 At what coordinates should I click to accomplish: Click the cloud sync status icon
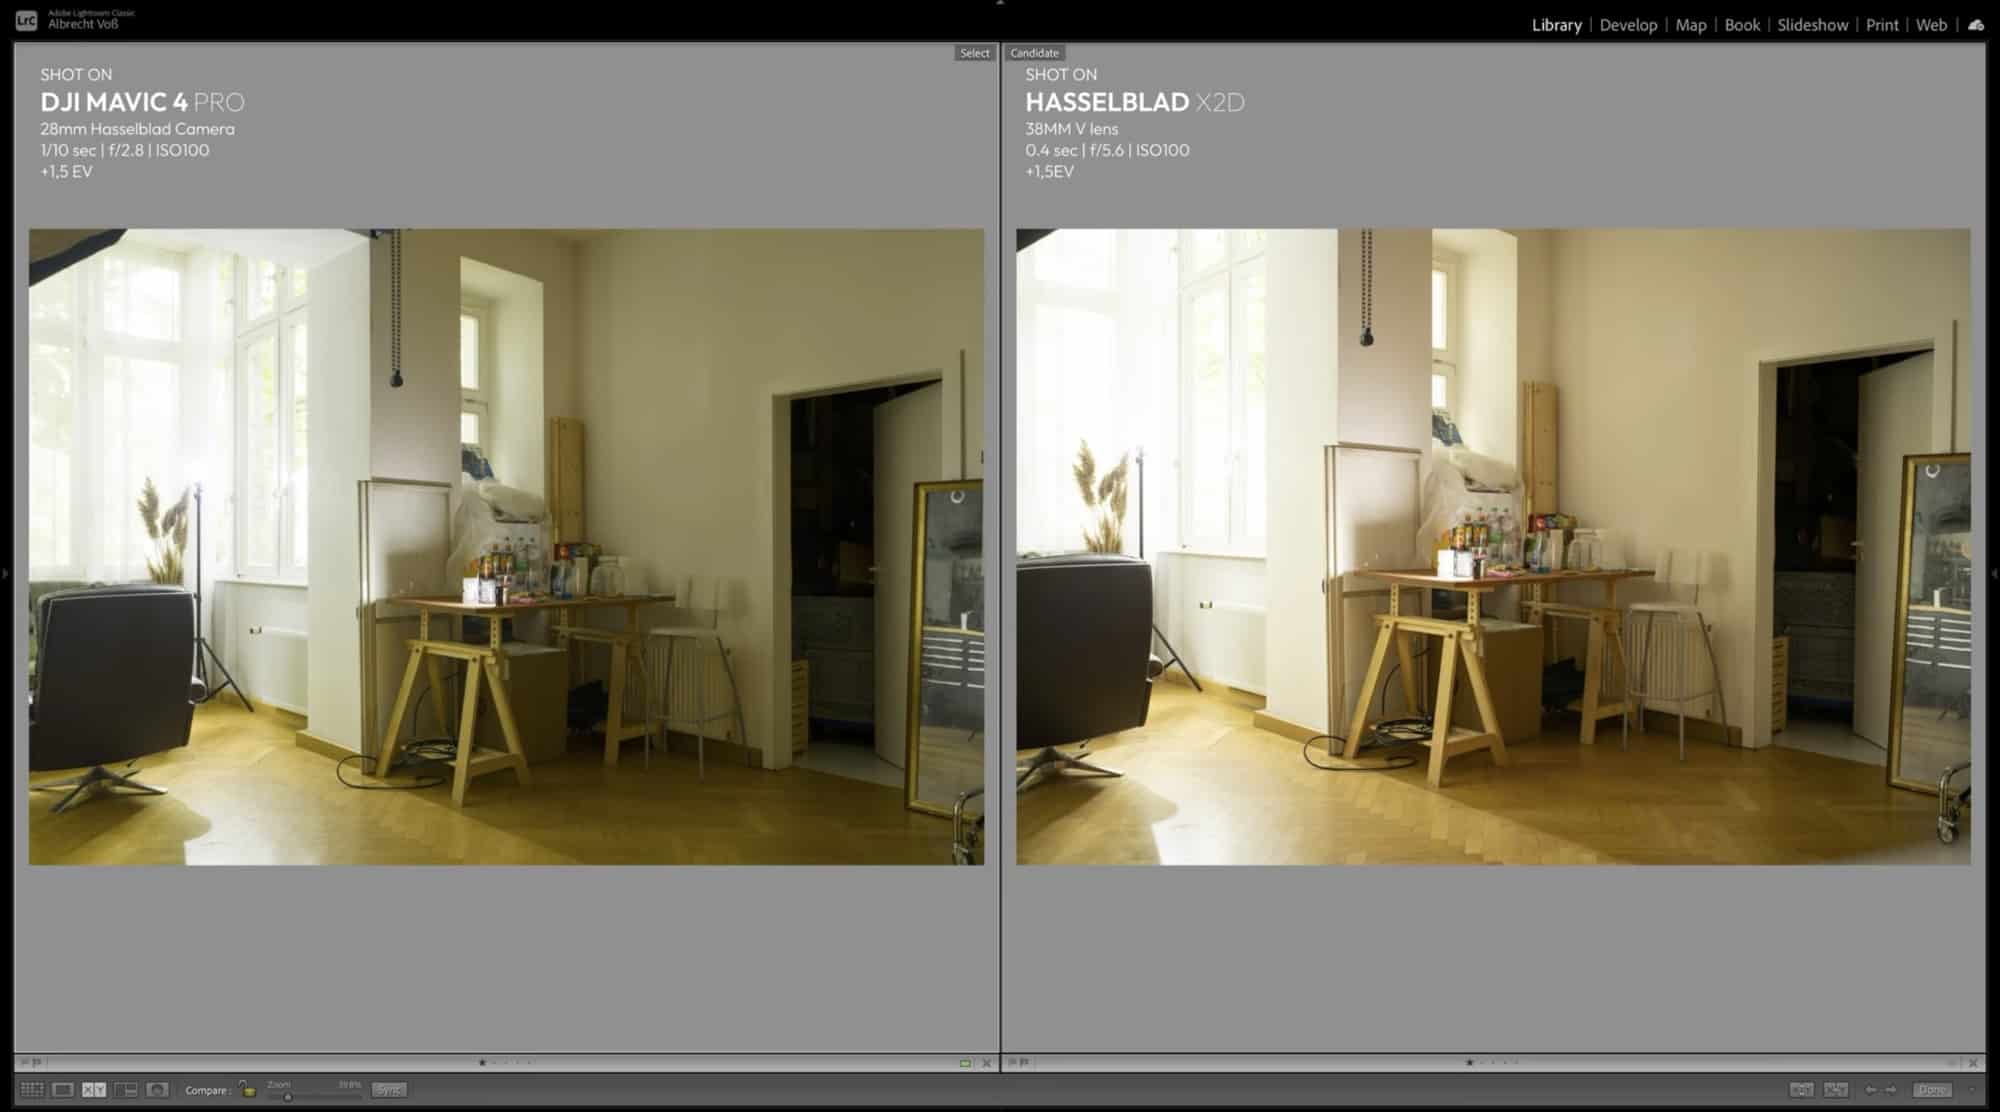pyautogui.click(x=1975, y=25)
